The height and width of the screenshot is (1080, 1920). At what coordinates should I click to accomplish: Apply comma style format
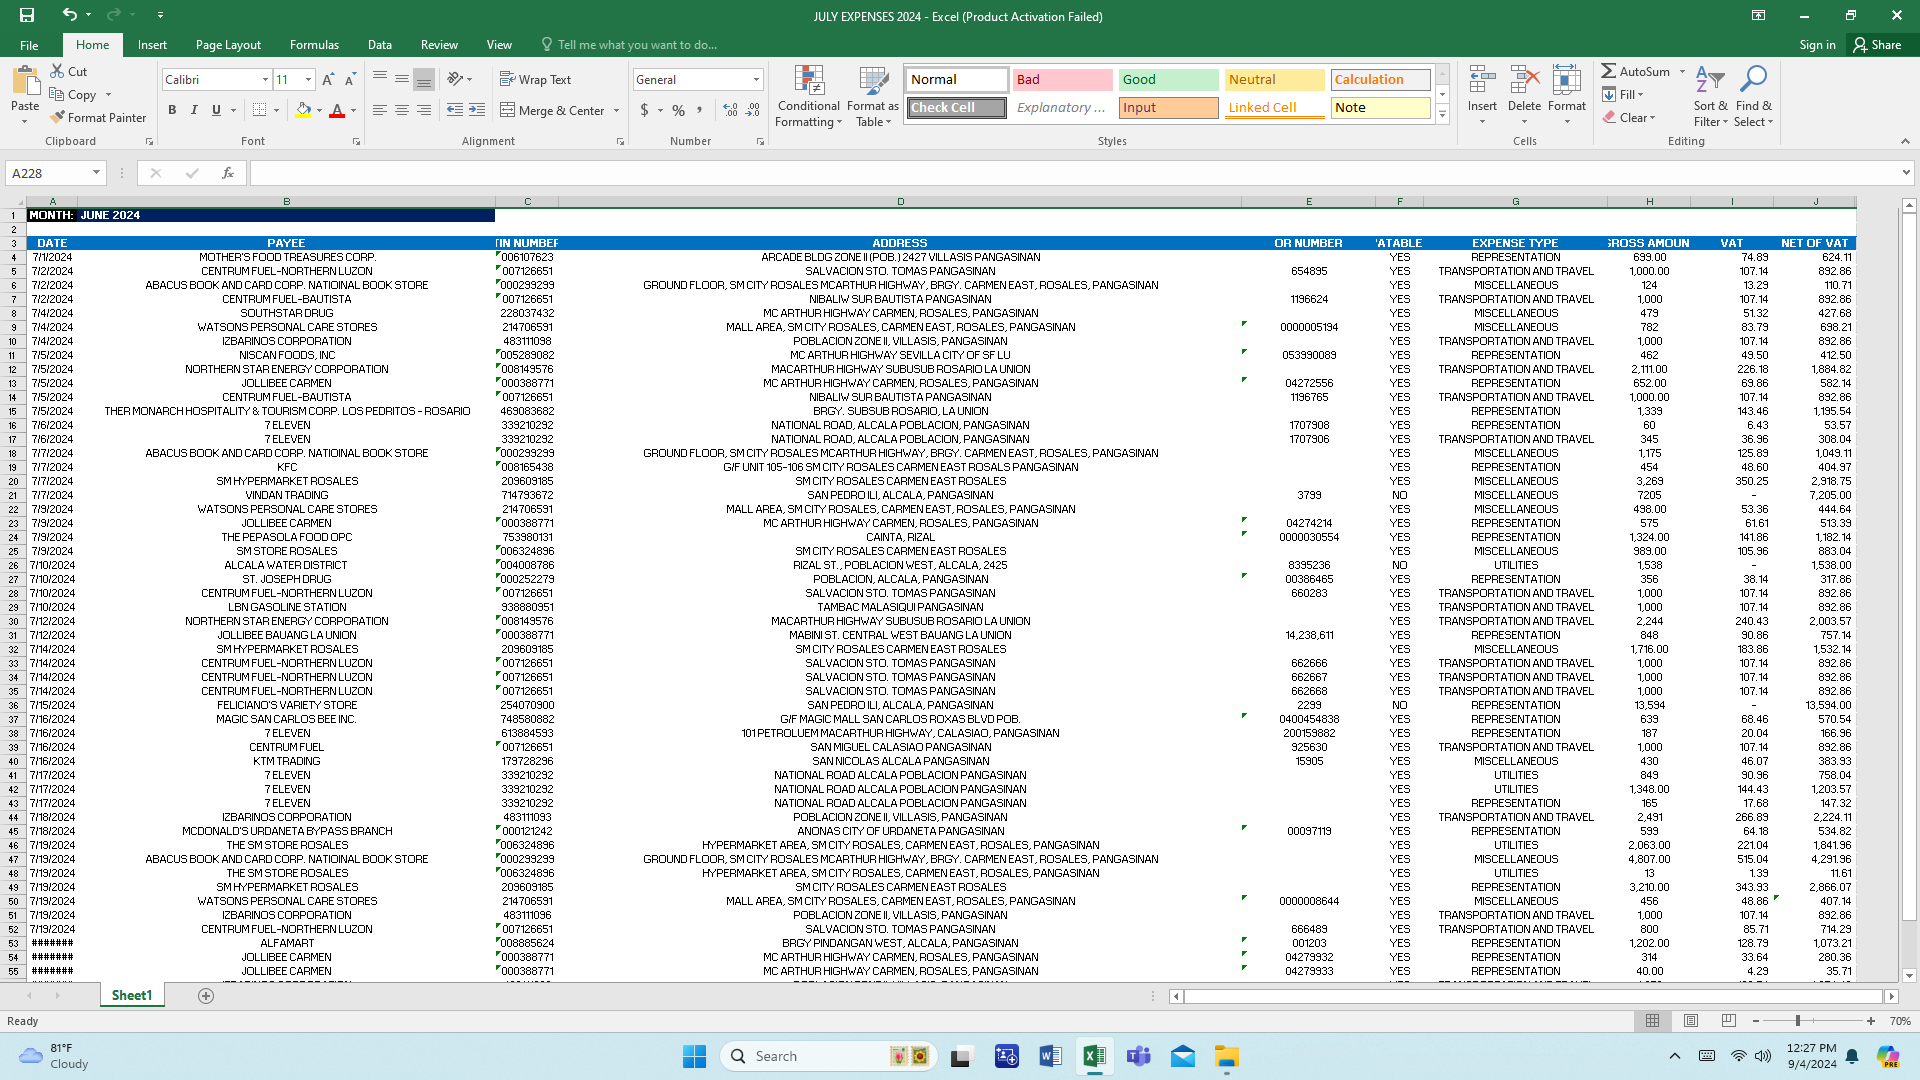[x=700, y=110]
